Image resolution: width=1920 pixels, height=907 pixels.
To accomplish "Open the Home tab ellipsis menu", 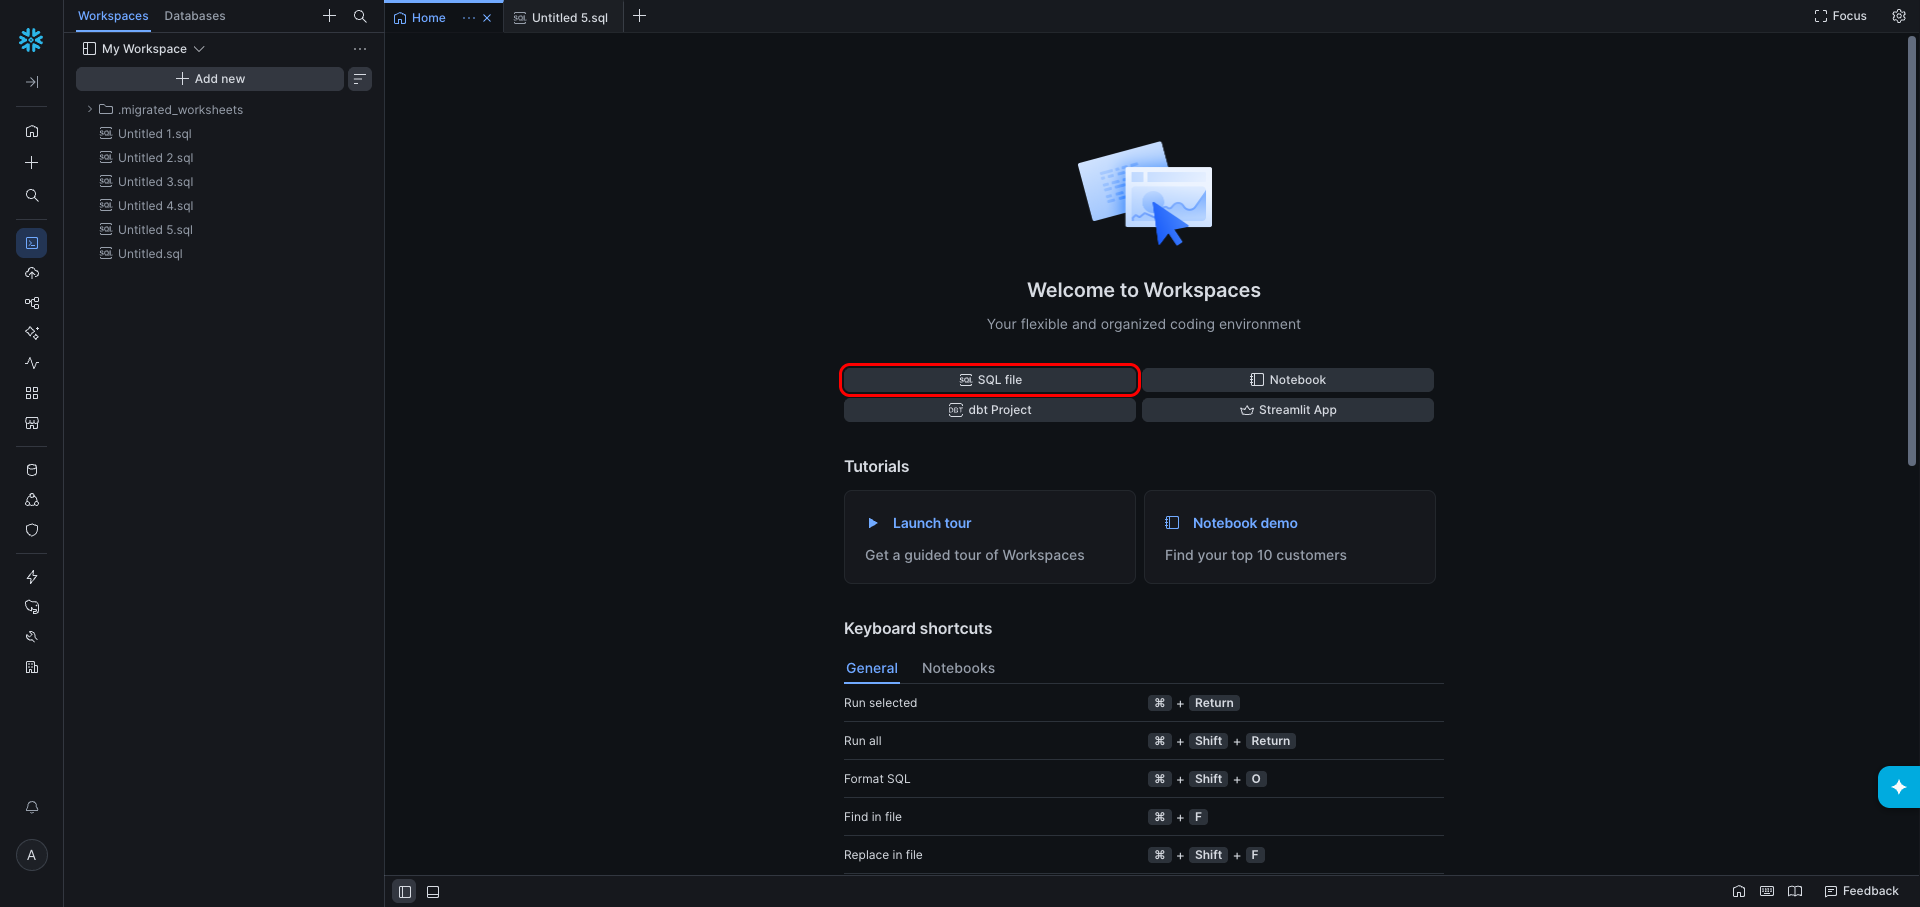I will 469,18.
